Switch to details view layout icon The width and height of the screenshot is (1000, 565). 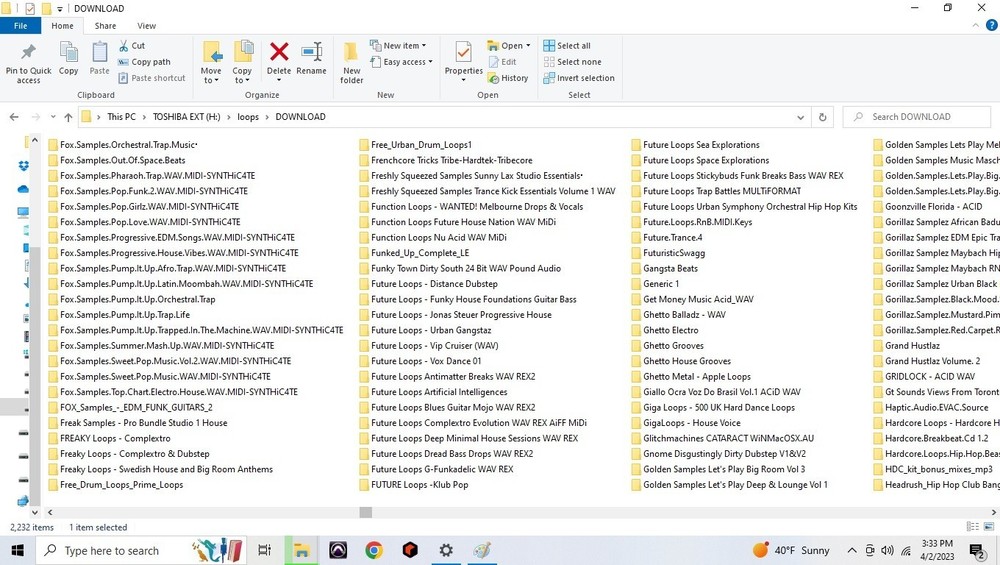tap(973, 526)
